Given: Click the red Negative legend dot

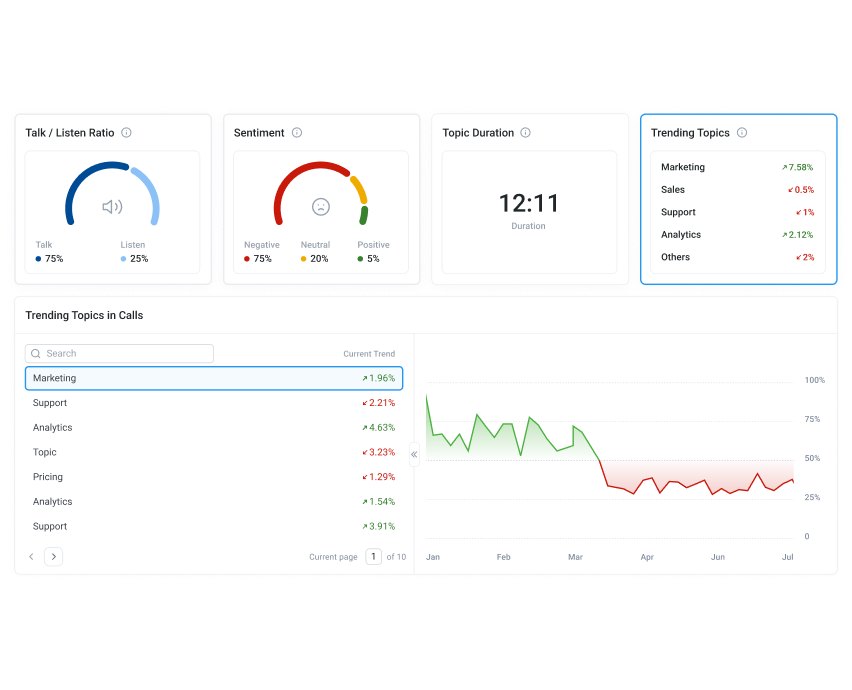Looking at the screenshot, I should point(247,259).
